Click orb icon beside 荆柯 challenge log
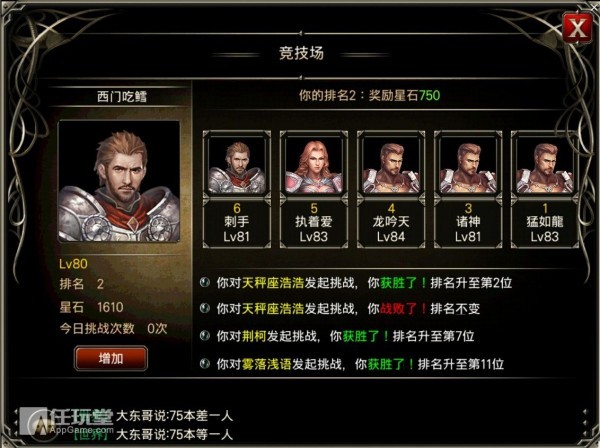The height and width of the screenshot is (448, 600). click(205, 336)
